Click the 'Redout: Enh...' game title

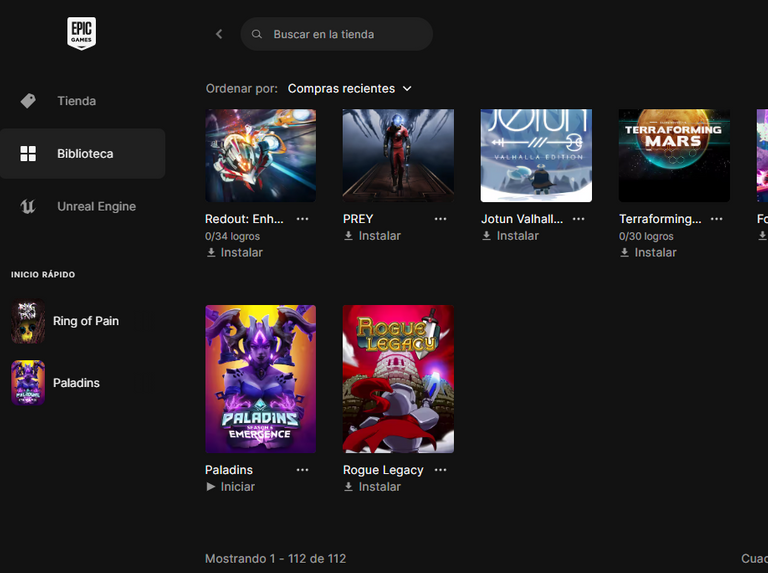(244, 219)
